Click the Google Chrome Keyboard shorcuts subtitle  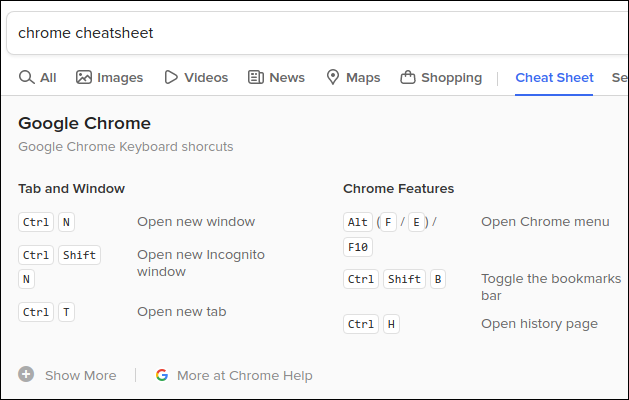126,147
